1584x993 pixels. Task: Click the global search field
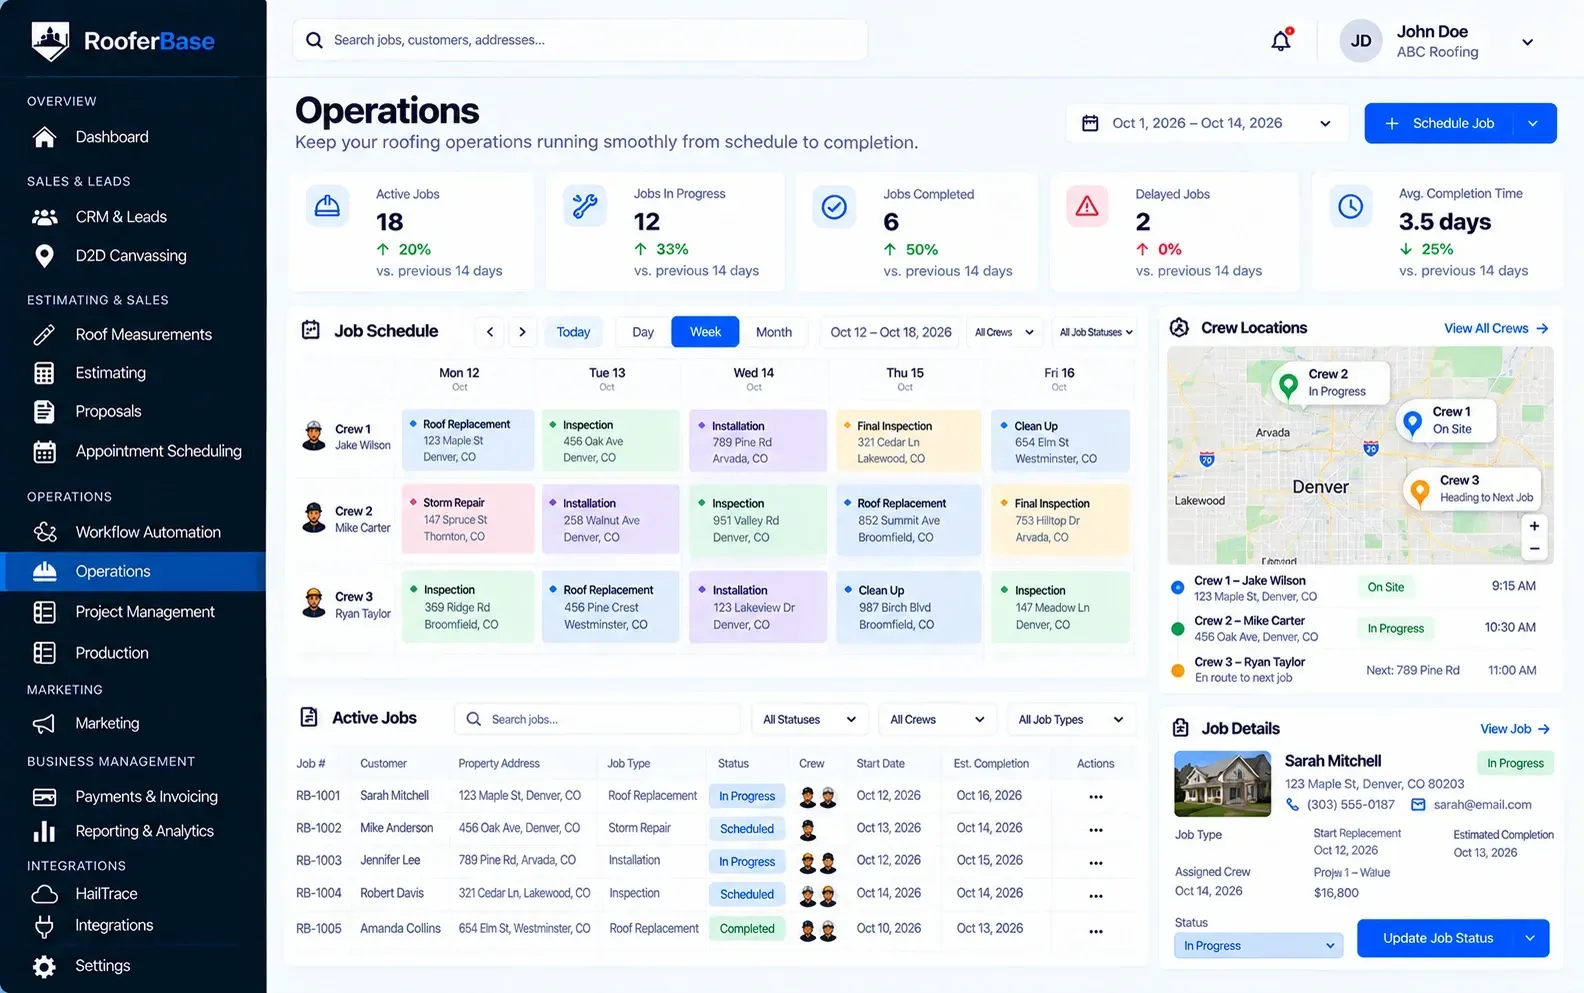[580, 40]
